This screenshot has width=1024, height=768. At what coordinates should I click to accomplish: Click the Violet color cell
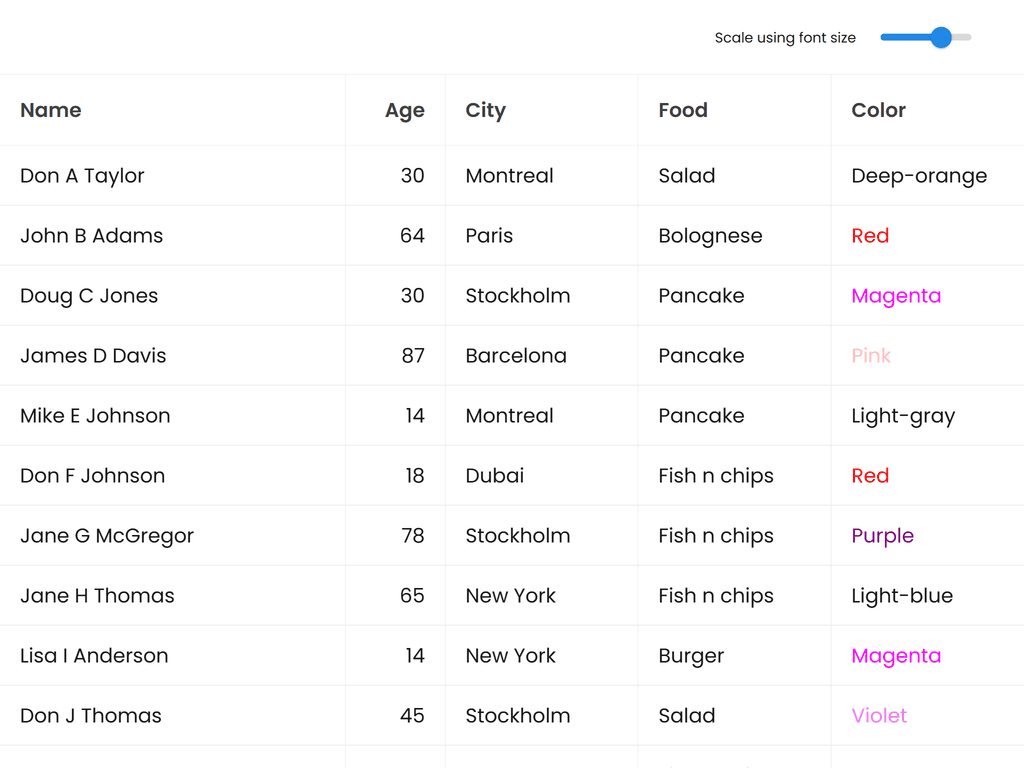click(879, 716)
